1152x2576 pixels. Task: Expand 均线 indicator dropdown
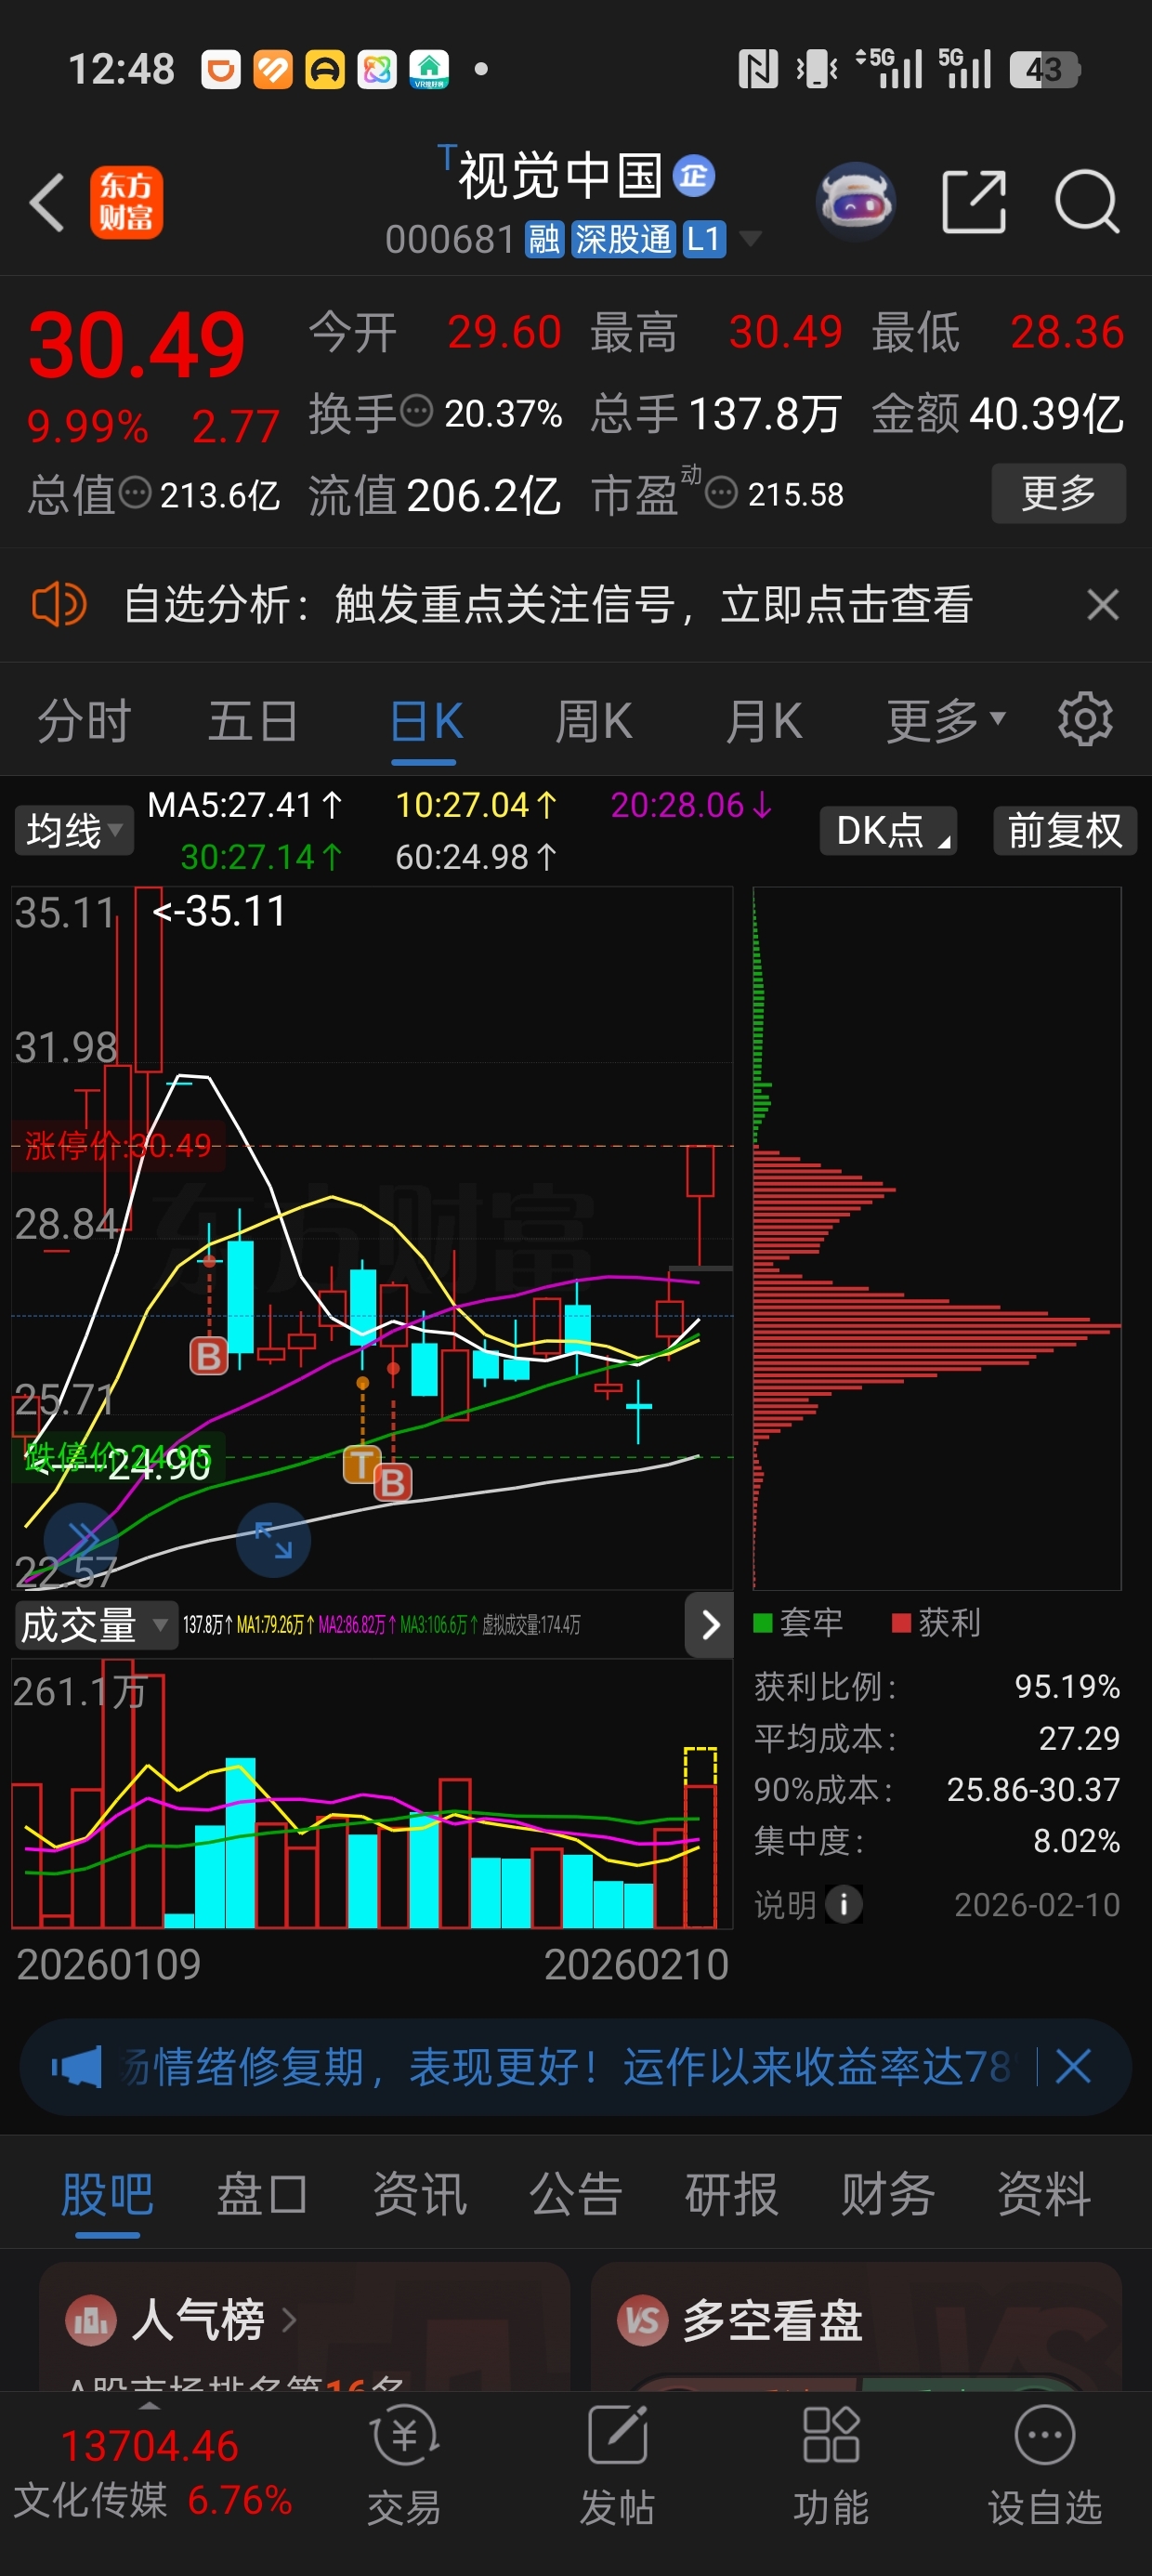pos(74,830)
